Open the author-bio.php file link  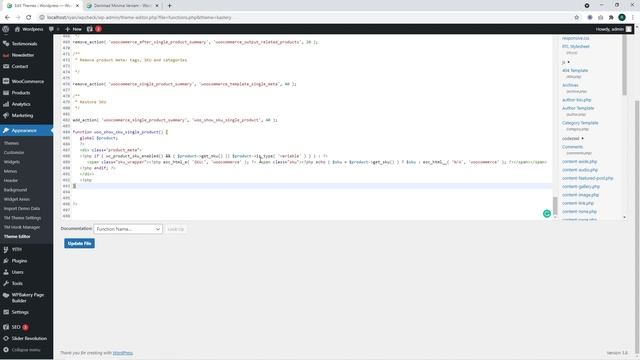[576, 100]
